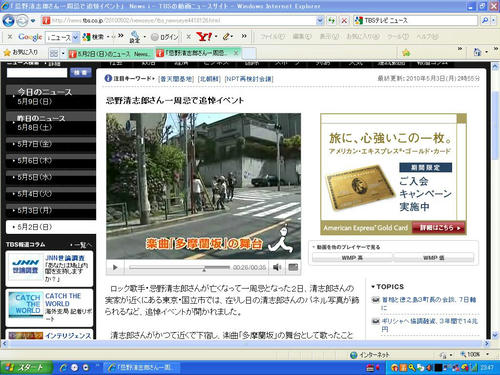Click the Yahoo toolbar pencil icon
This screenshot has width=500, height=375.
[x=227, y=36]
